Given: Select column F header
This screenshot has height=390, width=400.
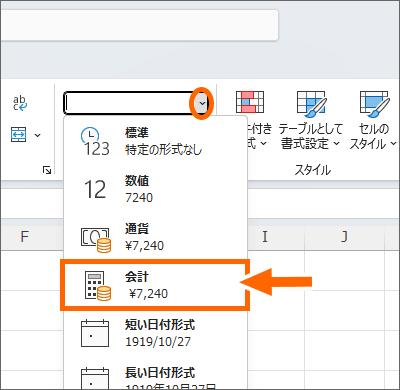Looking at the screenshot, I should pos(24,237).
